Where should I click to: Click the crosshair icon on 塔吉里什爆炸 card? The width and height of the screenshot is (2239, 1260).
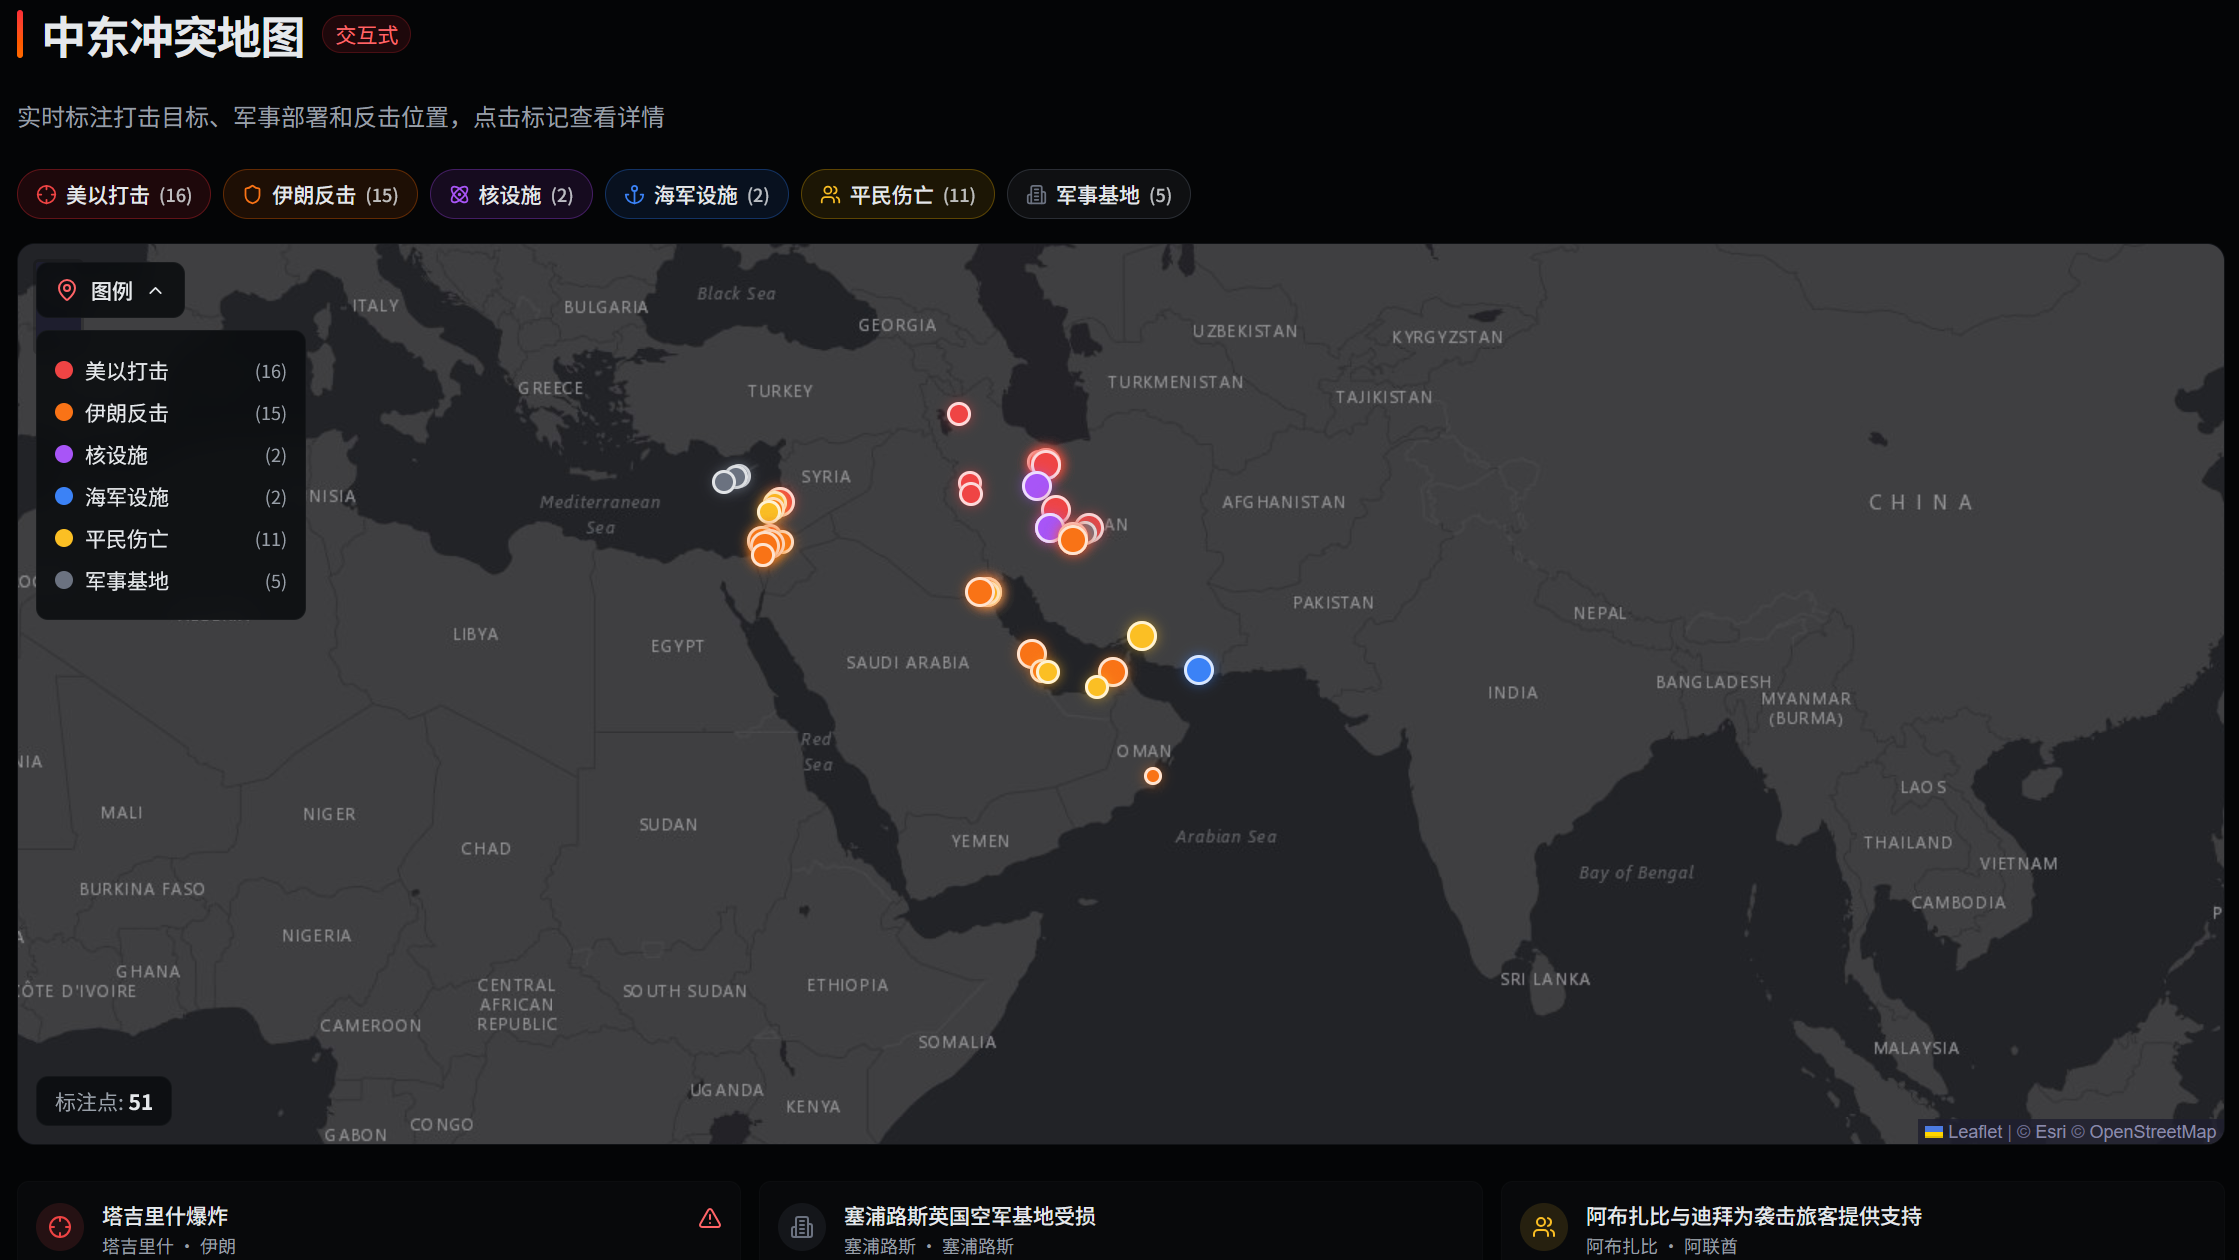pos(60,1227)
